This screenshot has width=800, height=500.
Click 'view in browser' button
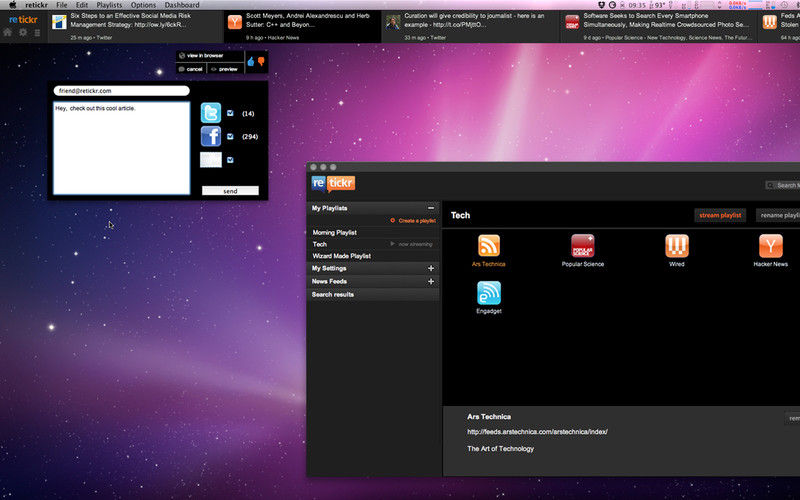[x=210, y=56]
